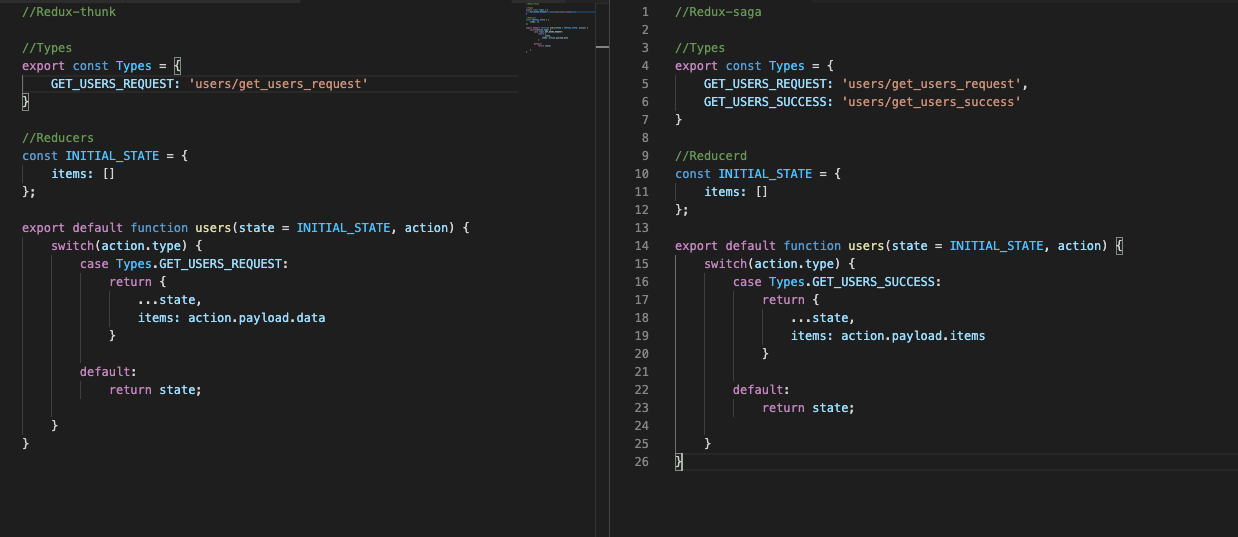1238x537 pixels.
Task: Select line number 6 in gutter
Action: 645,102
